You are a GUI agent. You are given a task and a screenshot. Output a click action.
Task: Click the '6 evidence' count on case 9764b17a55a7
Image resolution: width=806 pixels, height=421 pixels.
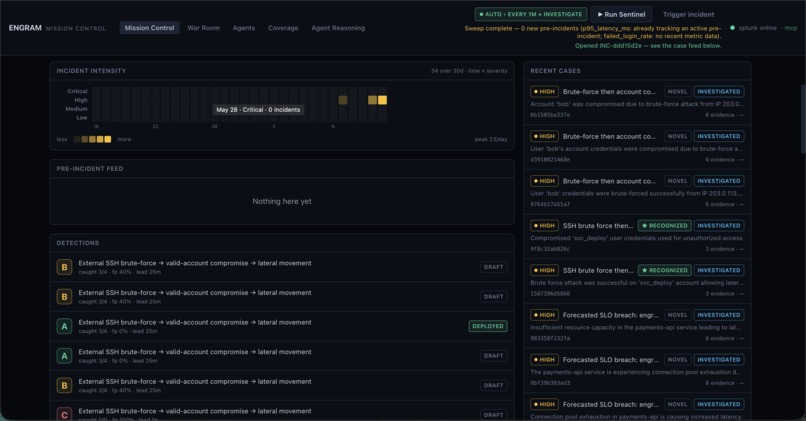[720, 205]
